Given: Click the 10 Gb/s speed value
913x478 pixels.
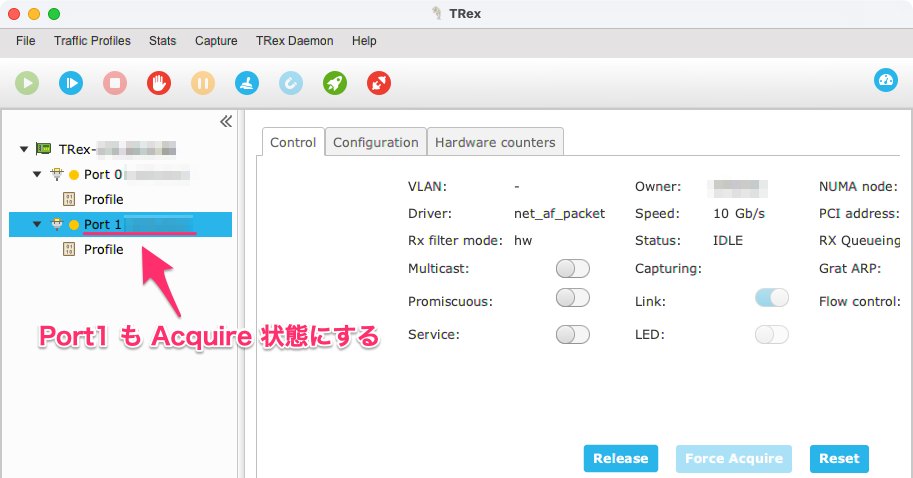Looking at the screenshot, I should [739, 214].
